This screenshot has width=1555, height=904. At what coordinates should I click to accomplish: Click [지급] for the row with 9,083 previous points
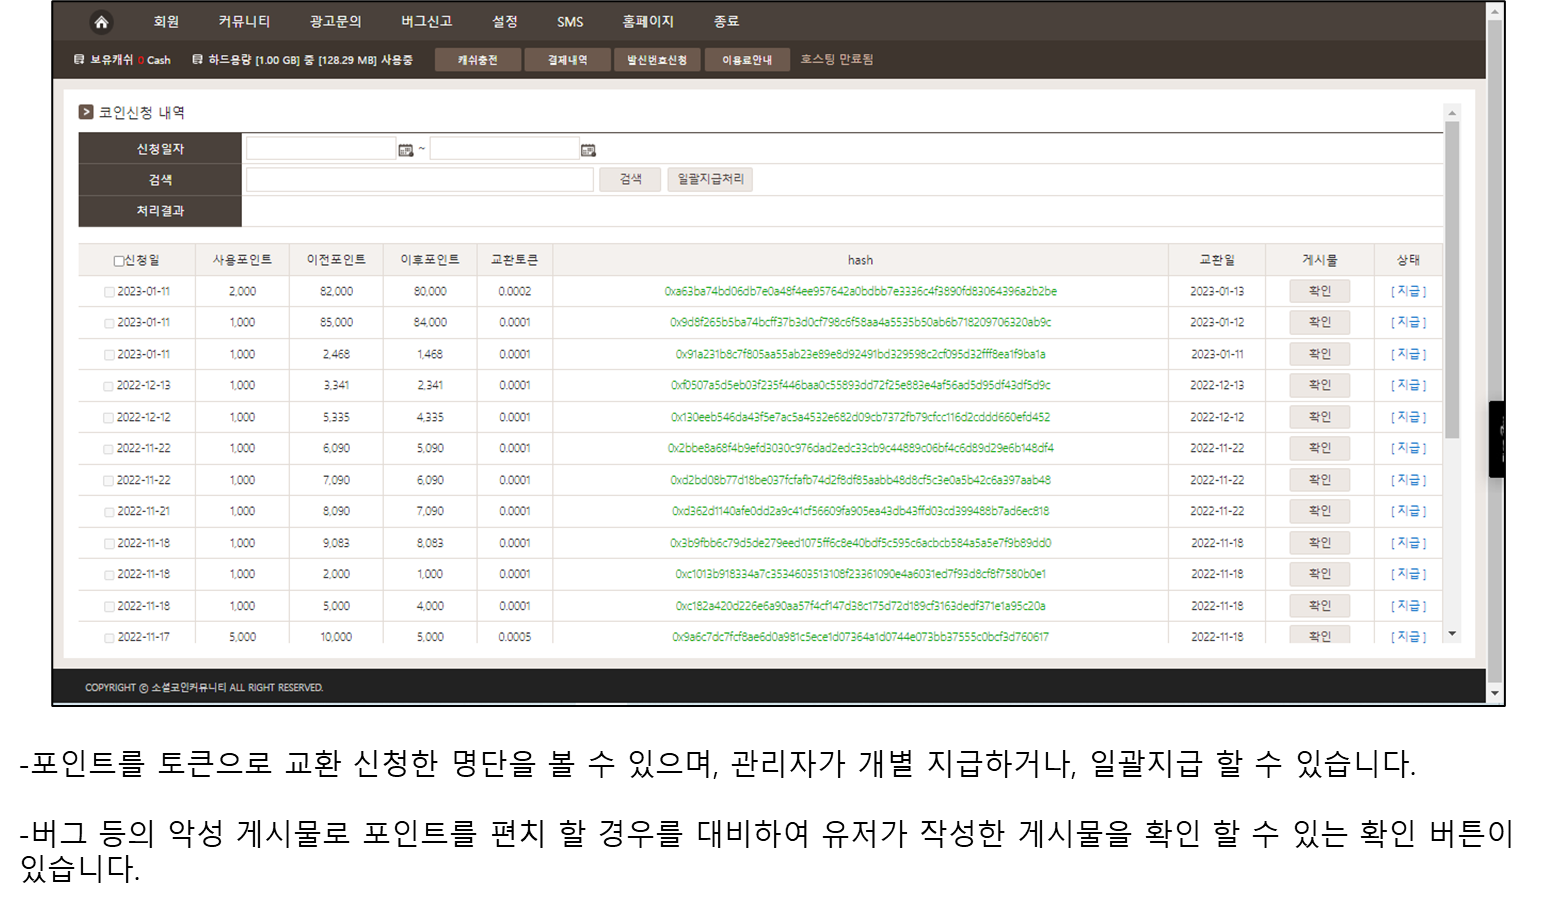point(1408,543)
